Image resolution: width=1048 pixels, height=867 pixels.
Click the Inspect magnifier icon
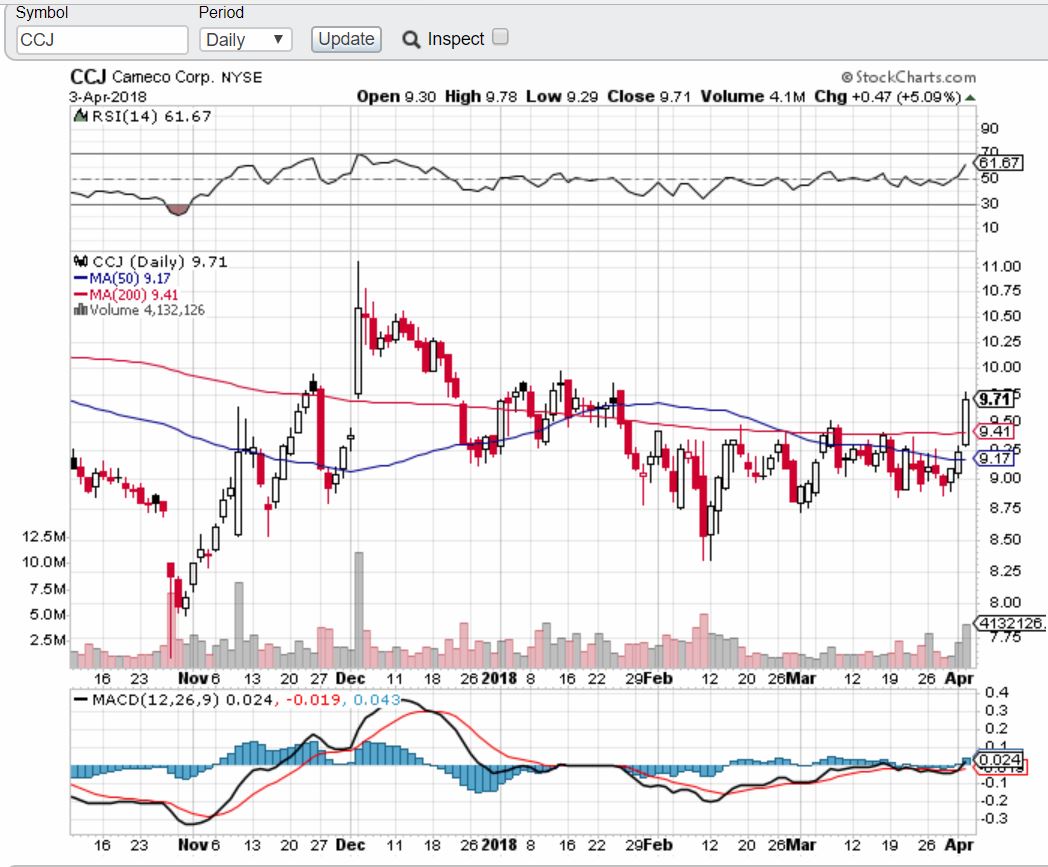[410, 39]
